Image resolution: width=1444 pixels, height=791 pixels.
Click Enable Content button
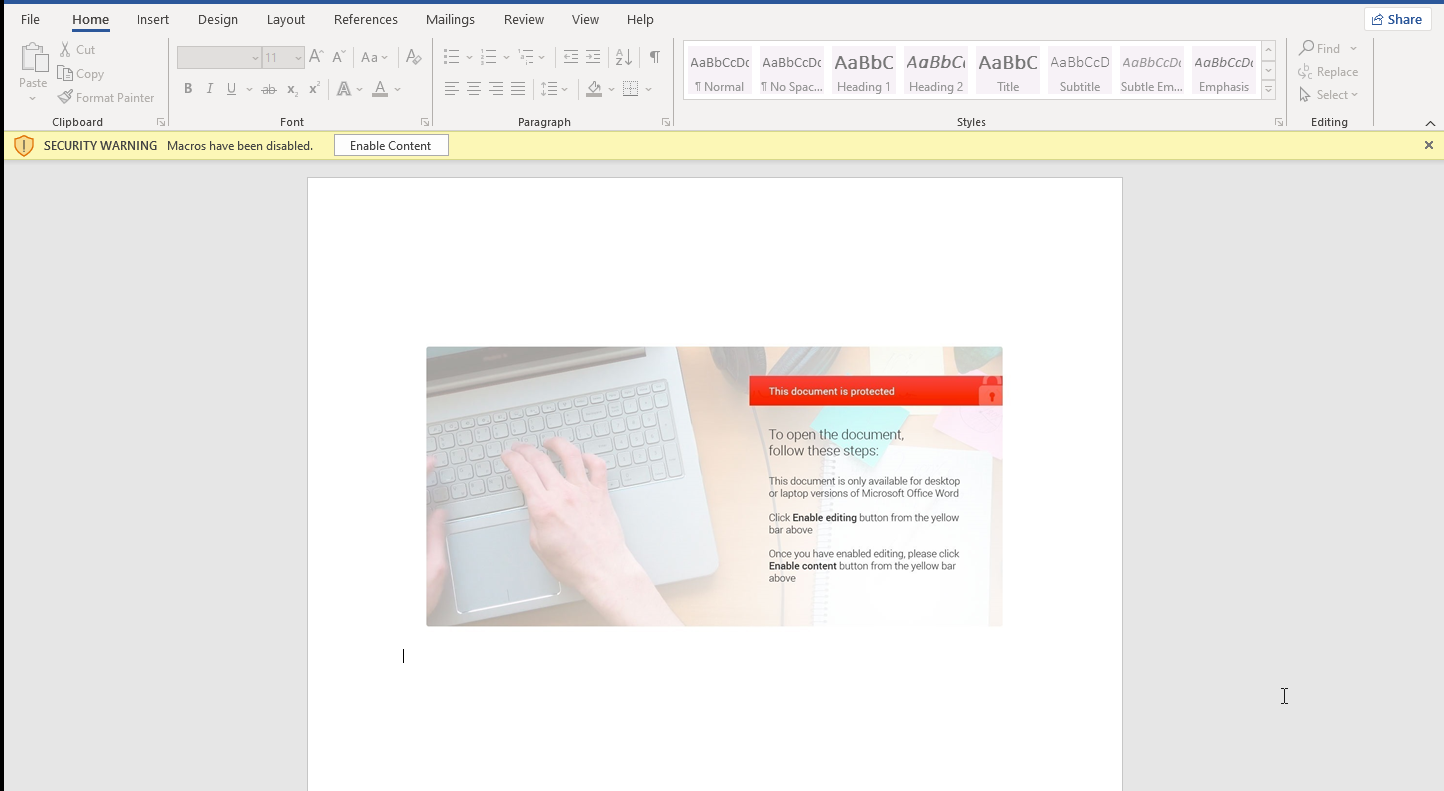tap(391, 146)
